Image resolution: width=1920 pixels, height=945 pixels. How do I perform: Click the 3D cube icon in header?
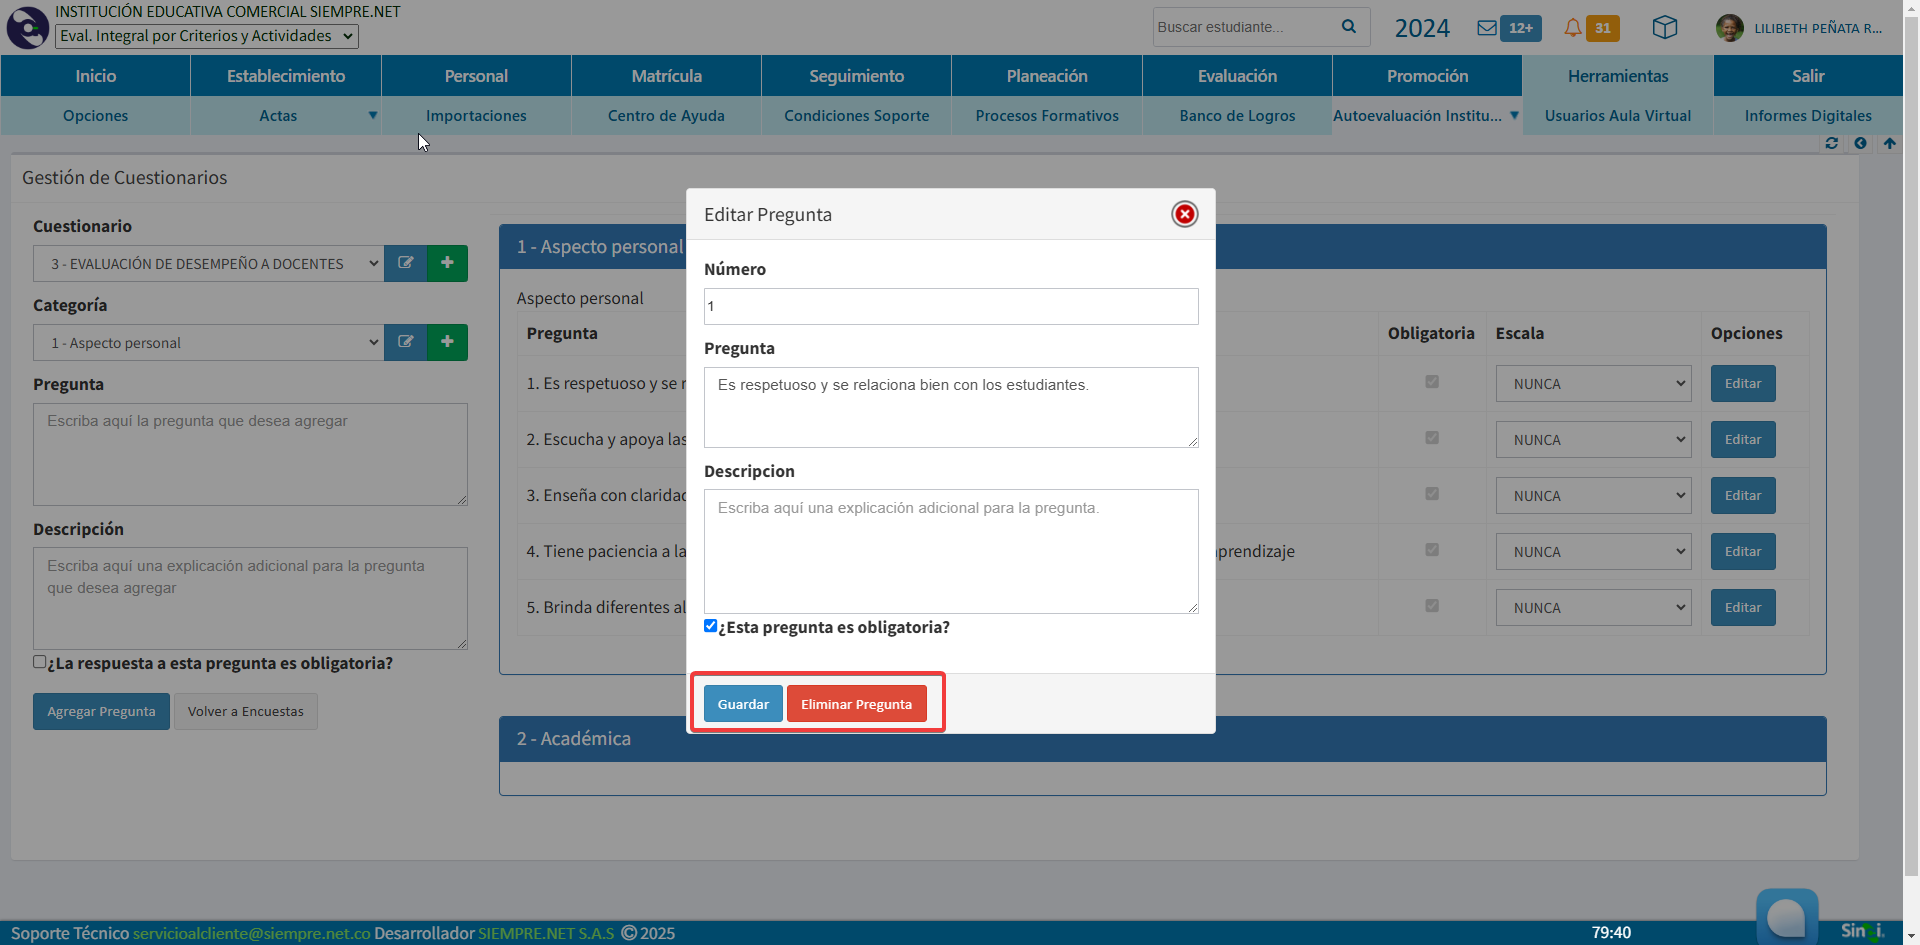coord(1665,28)
